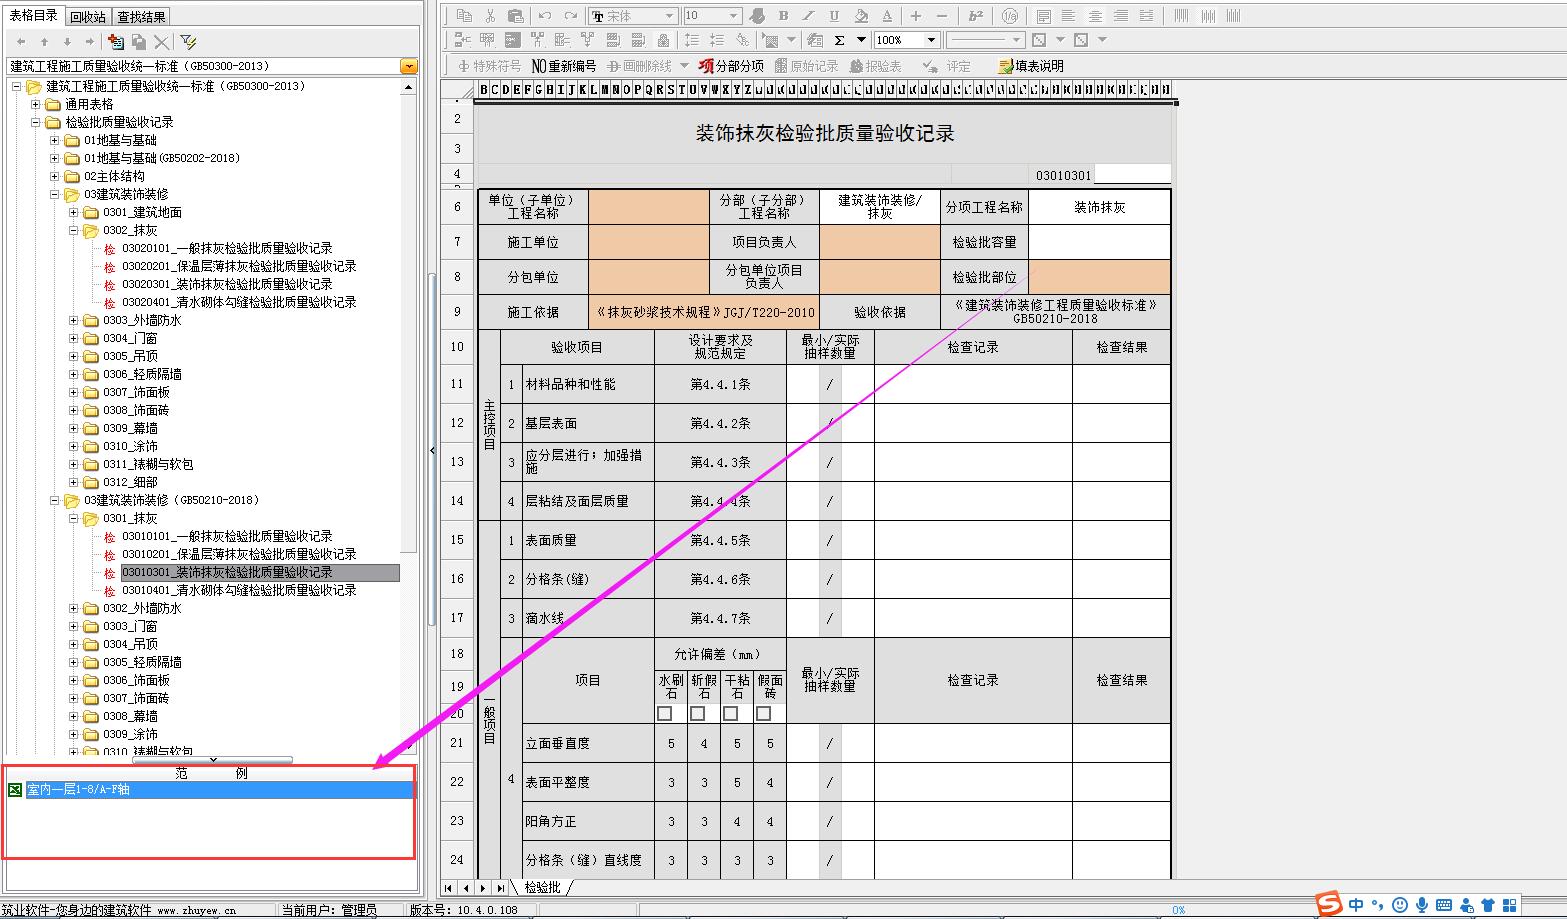Screen dimensions: 1567x919
Task: Switch to the 查找结果 tab
Action: point(141,17)
